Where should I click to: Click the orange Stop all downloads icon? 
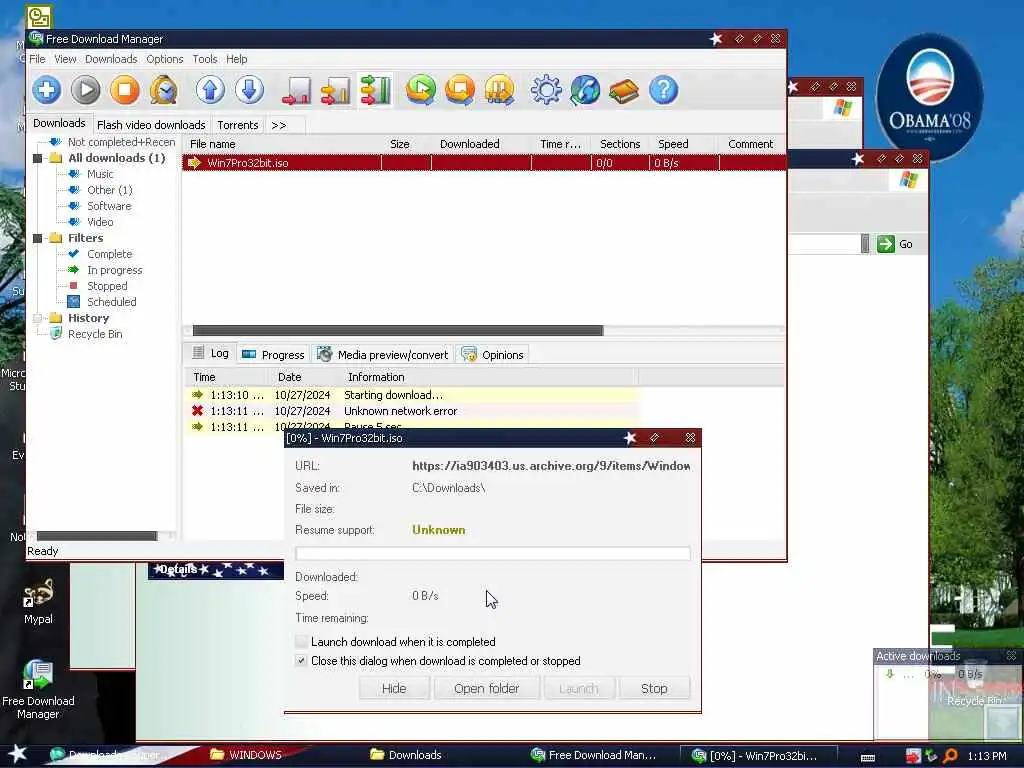[460, 90]
